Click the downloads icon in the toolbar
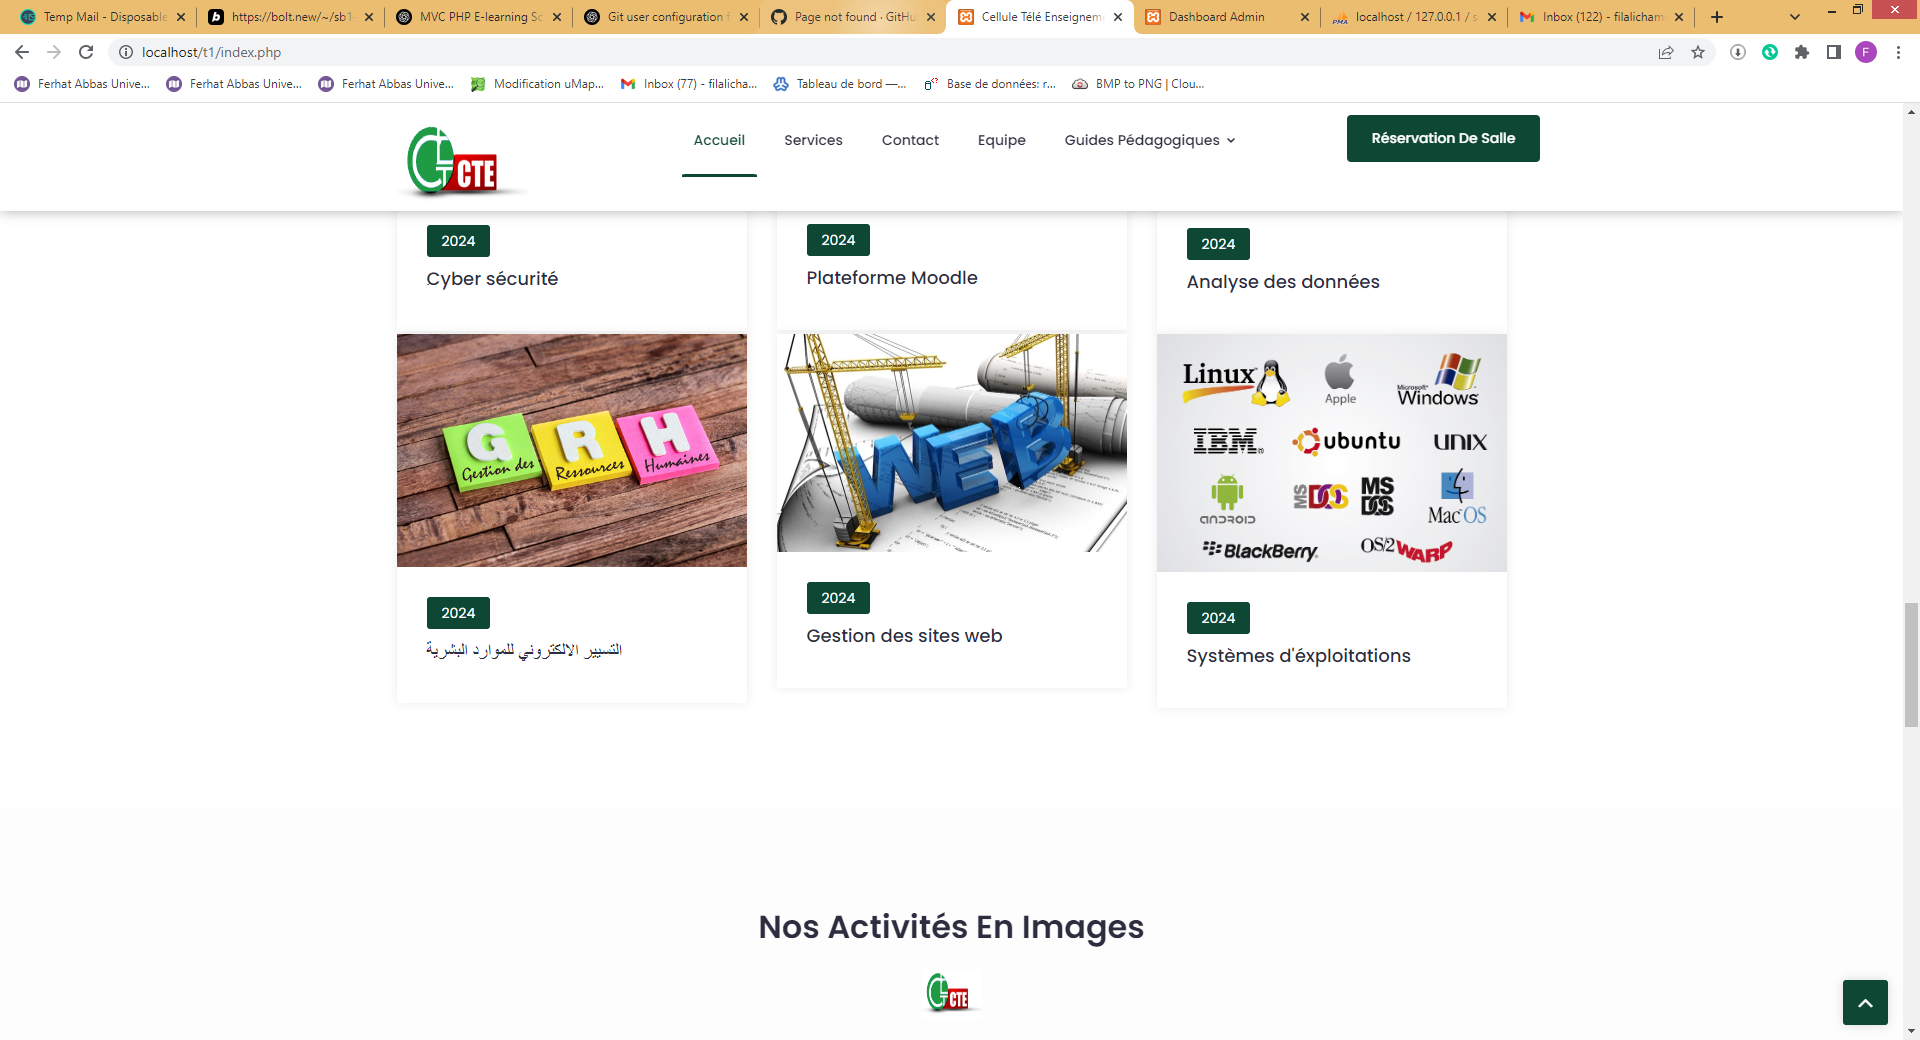 1738,52
